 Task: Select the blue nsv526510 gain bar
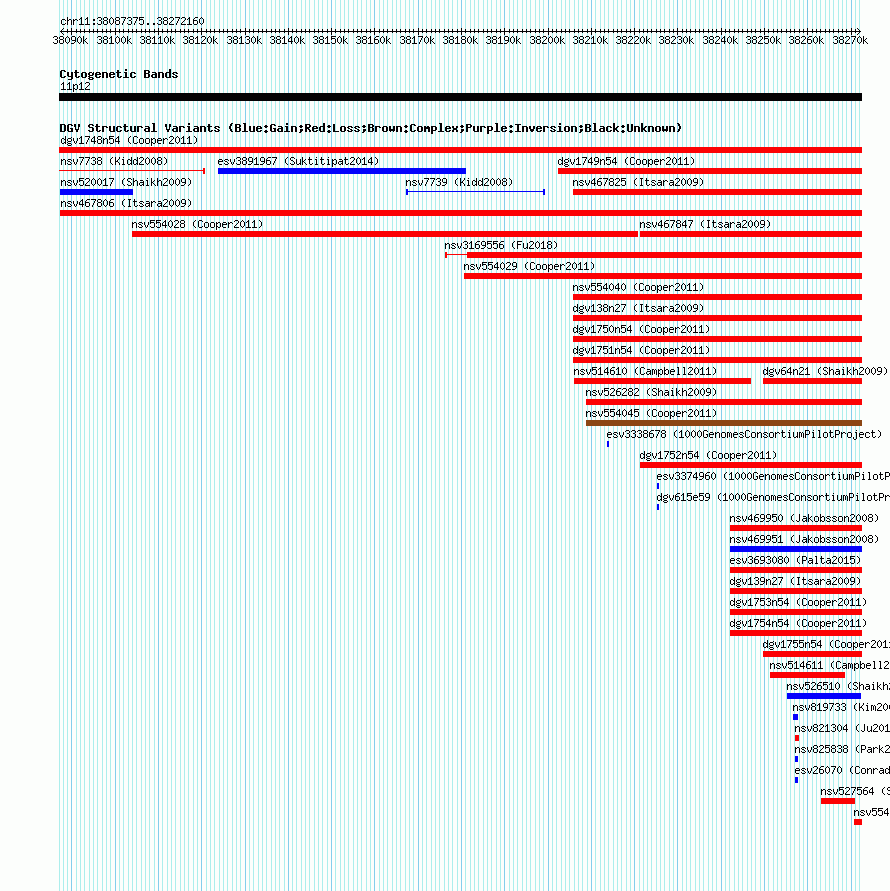point(824,697)
